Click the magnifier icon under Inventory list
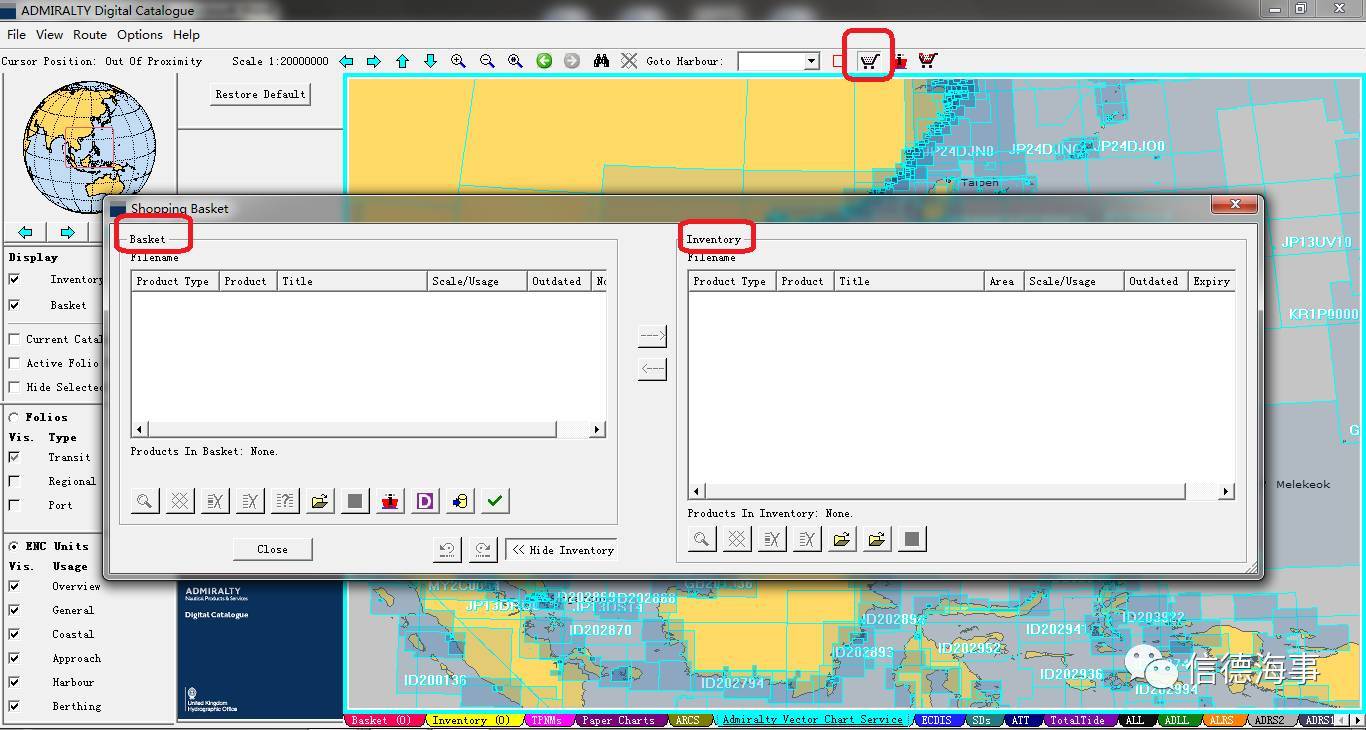Viewport: 1366px width, 730px height. [702, 539]
